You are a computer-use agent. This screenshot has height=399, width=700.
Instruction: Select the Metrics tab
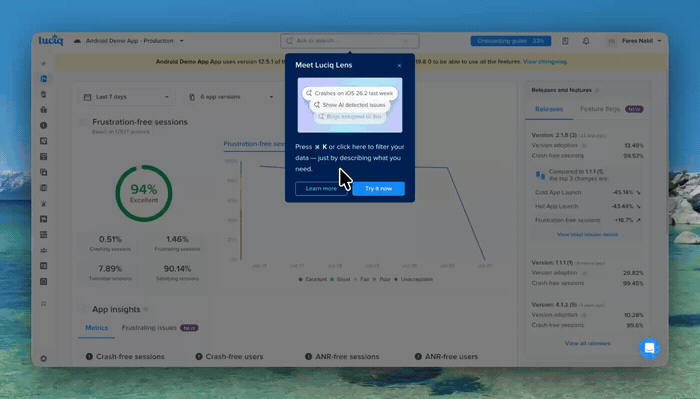coord(96,328)
